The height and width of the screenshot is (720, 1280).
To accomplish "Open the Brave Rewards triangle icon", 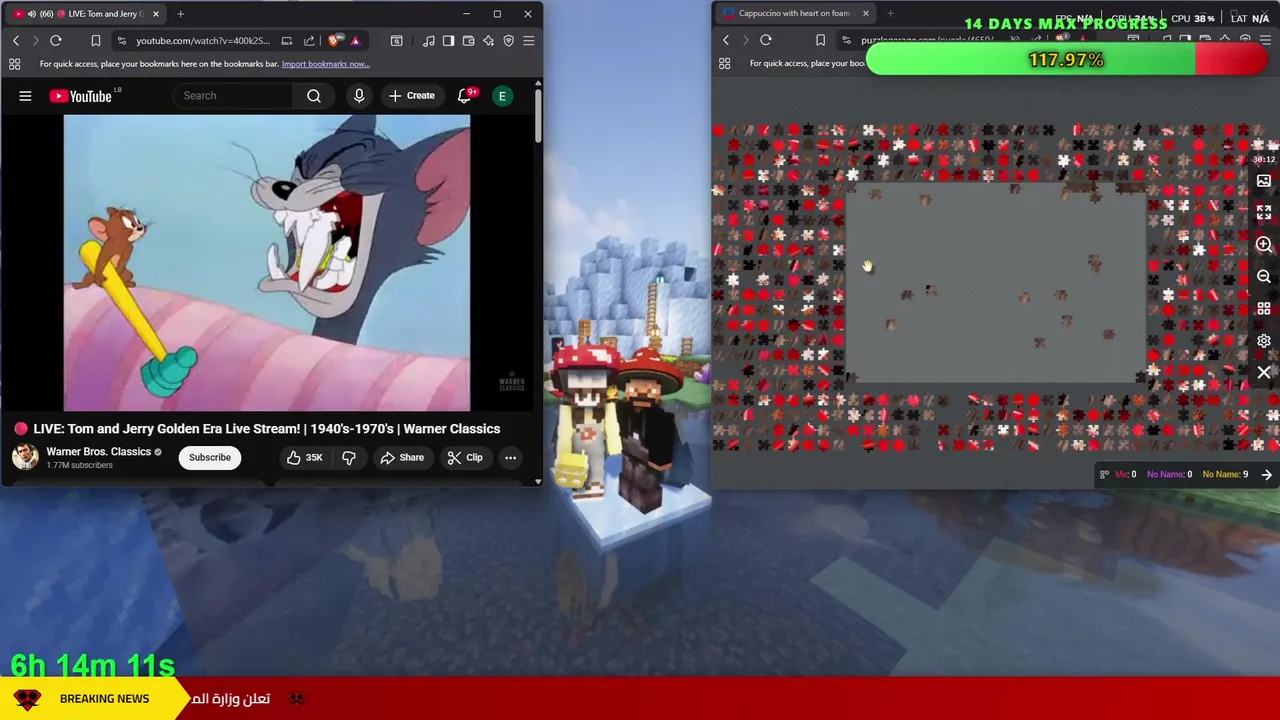I will pos(355,41).
